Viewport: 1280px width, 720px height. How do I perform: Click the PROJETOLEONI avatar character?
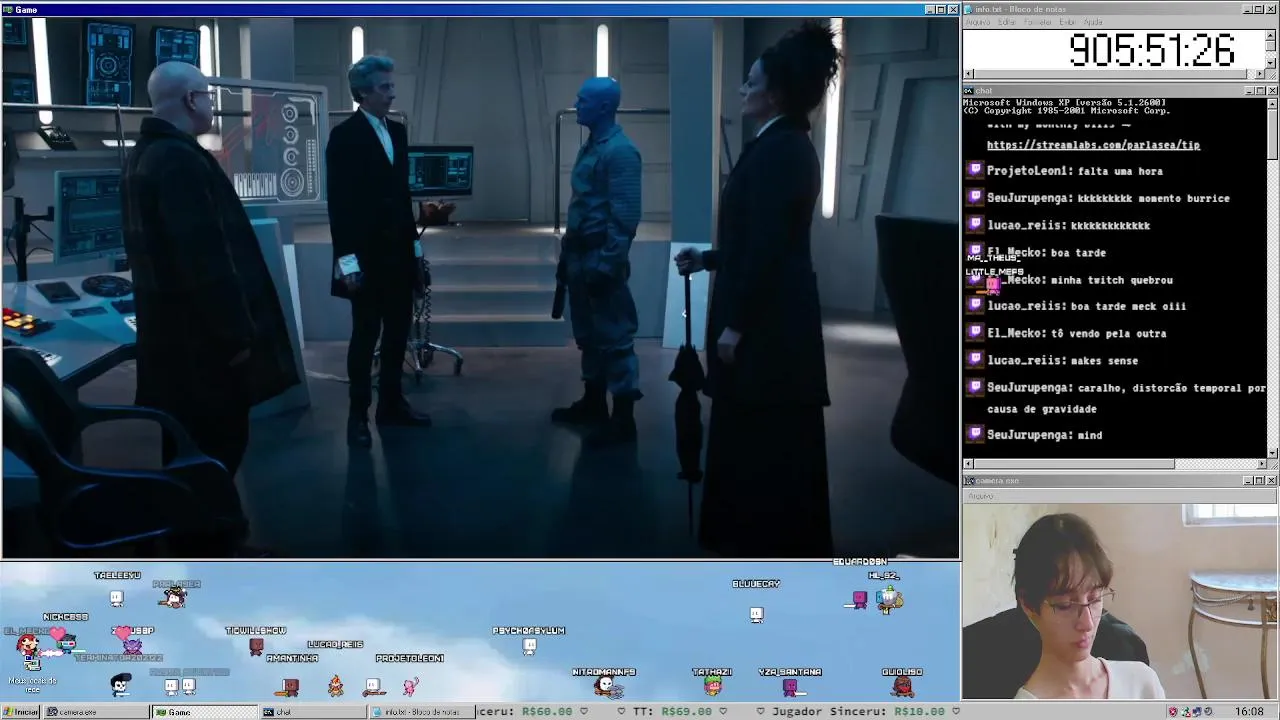(410, 686)
